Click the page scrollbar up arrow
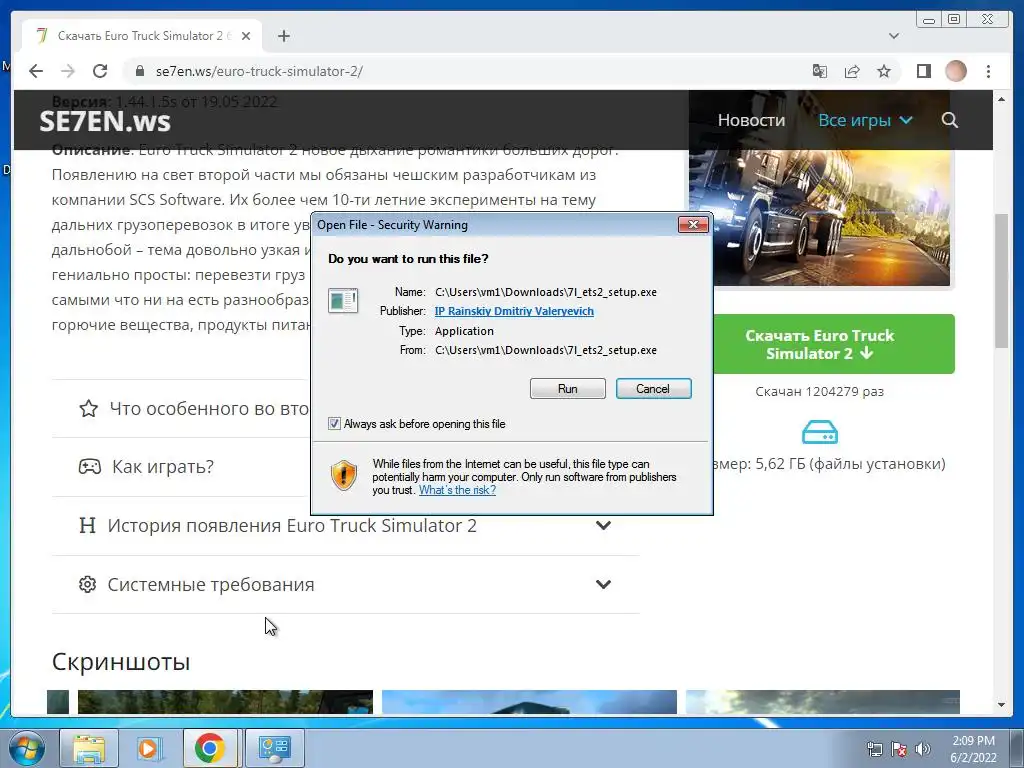 [1002, 99]
